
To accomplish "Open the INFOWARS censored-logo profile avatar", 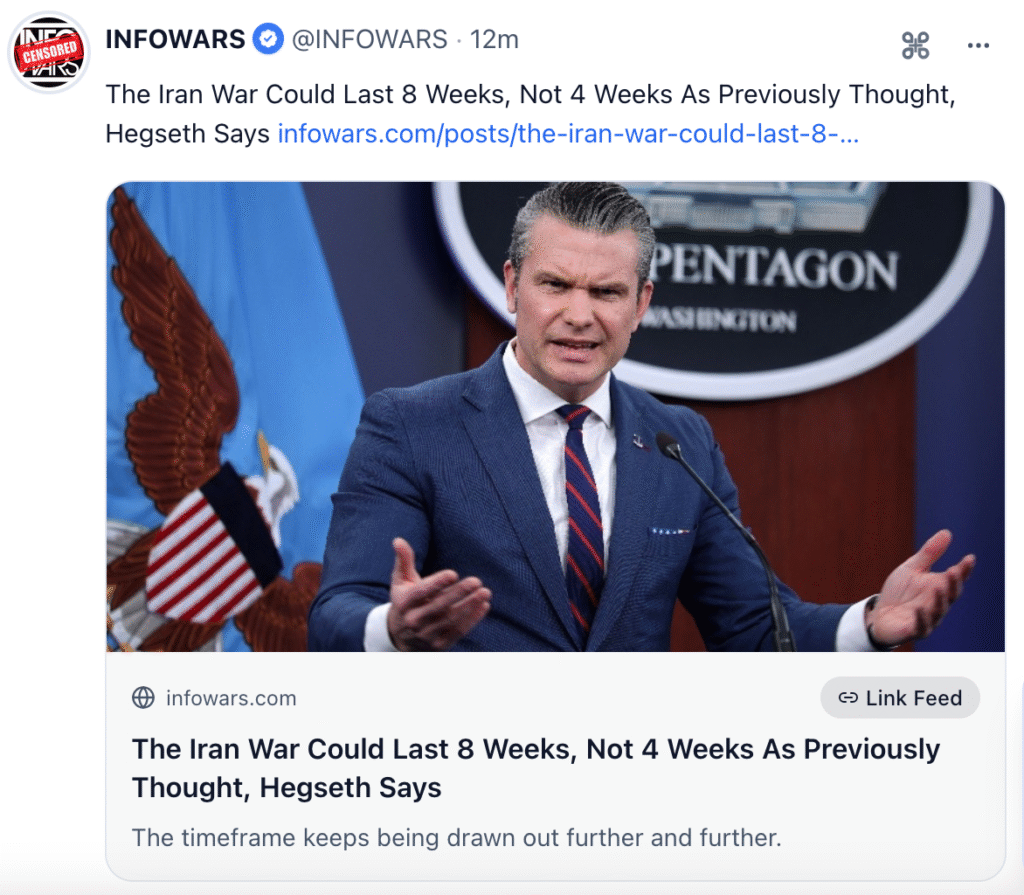I will pos(48,52).
